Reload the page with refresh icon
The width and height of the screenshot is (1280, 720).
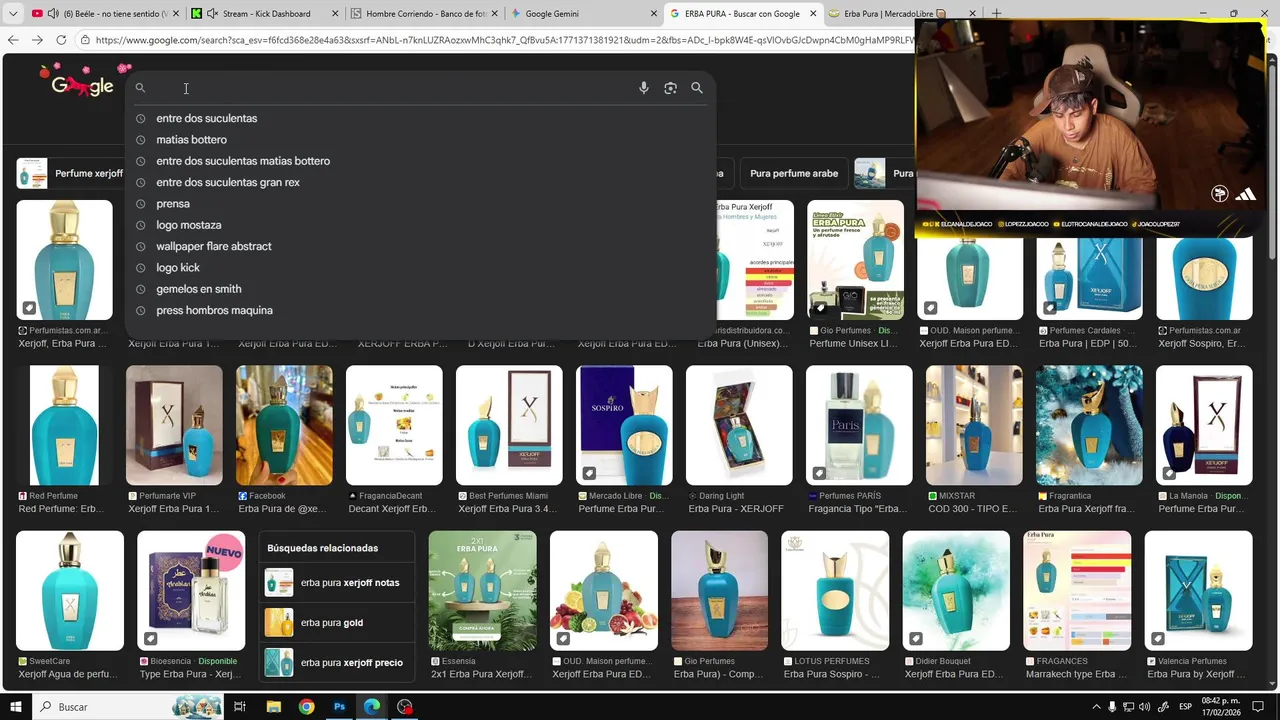pos(61,40)
